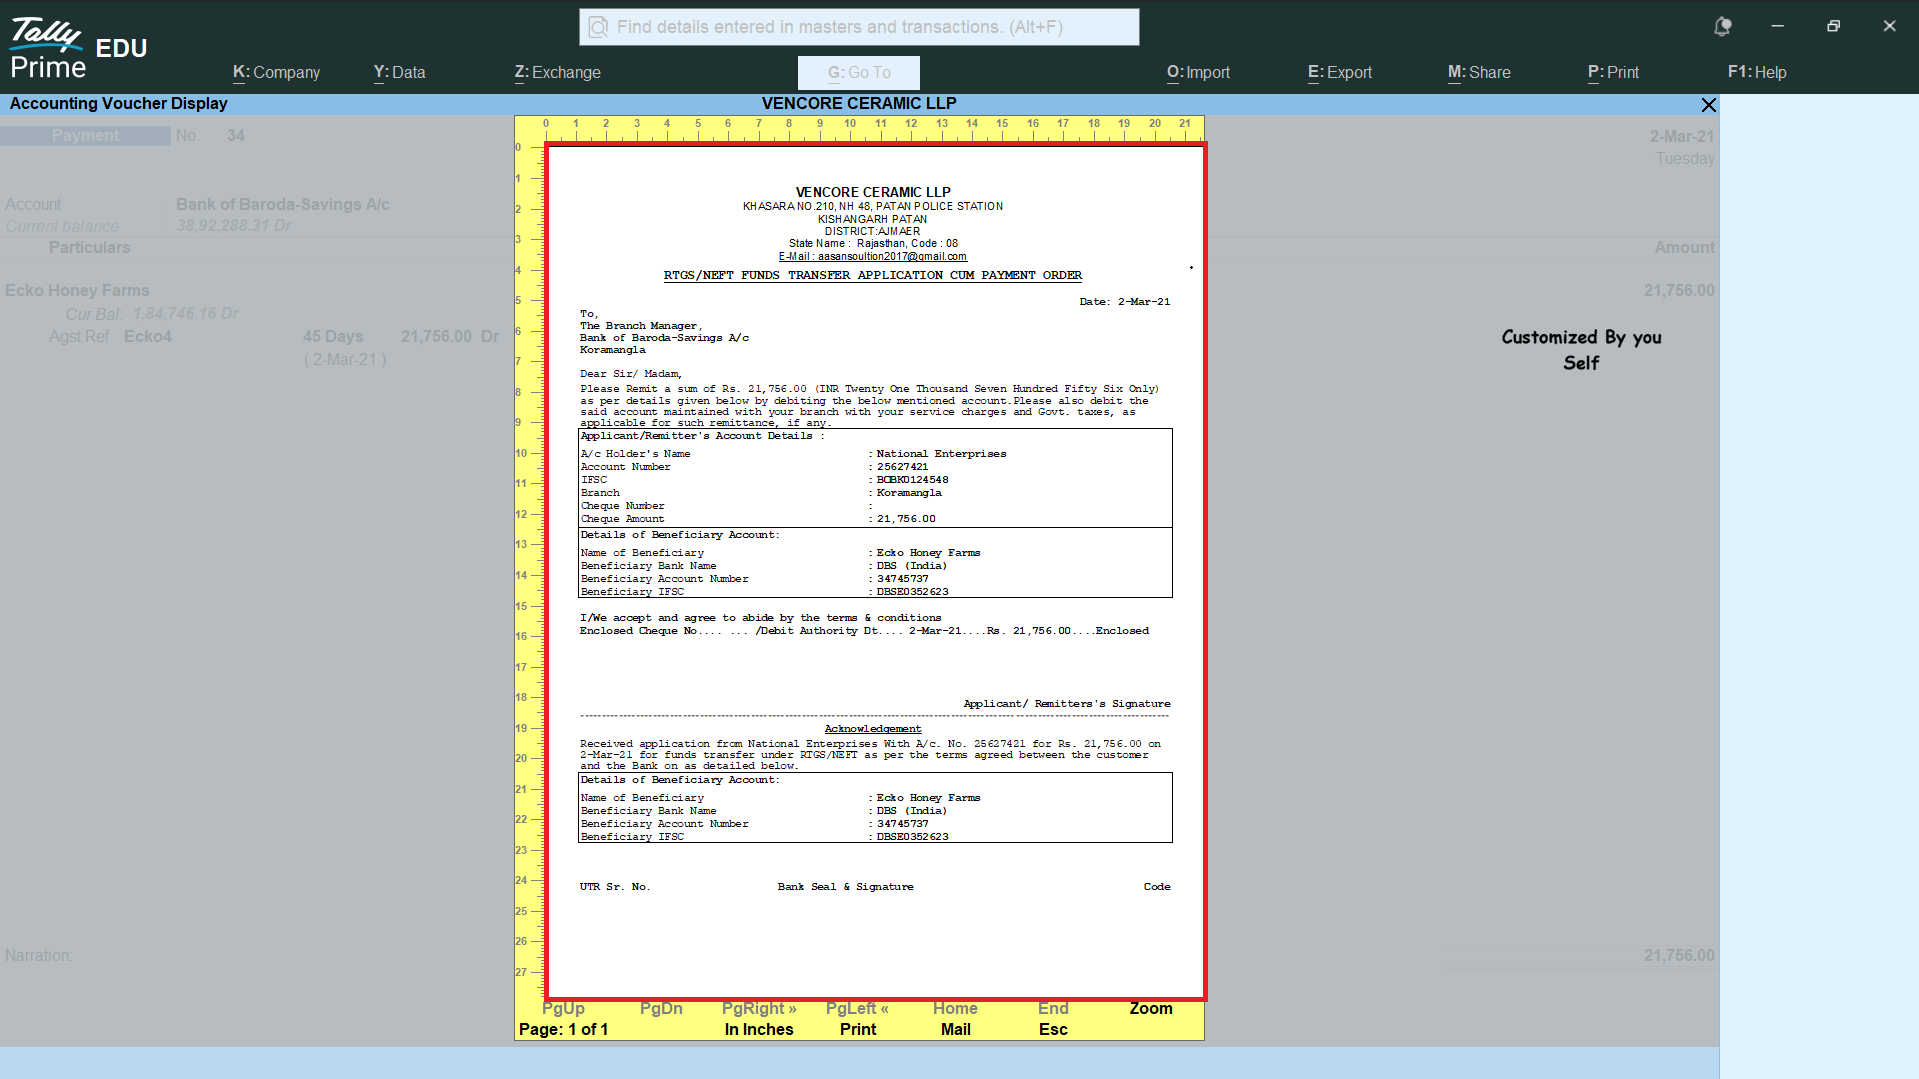Click 'Page: 1 of 1' indicator
The height and width of the screenshot is (1079, 1919).
pos(563,1029)
